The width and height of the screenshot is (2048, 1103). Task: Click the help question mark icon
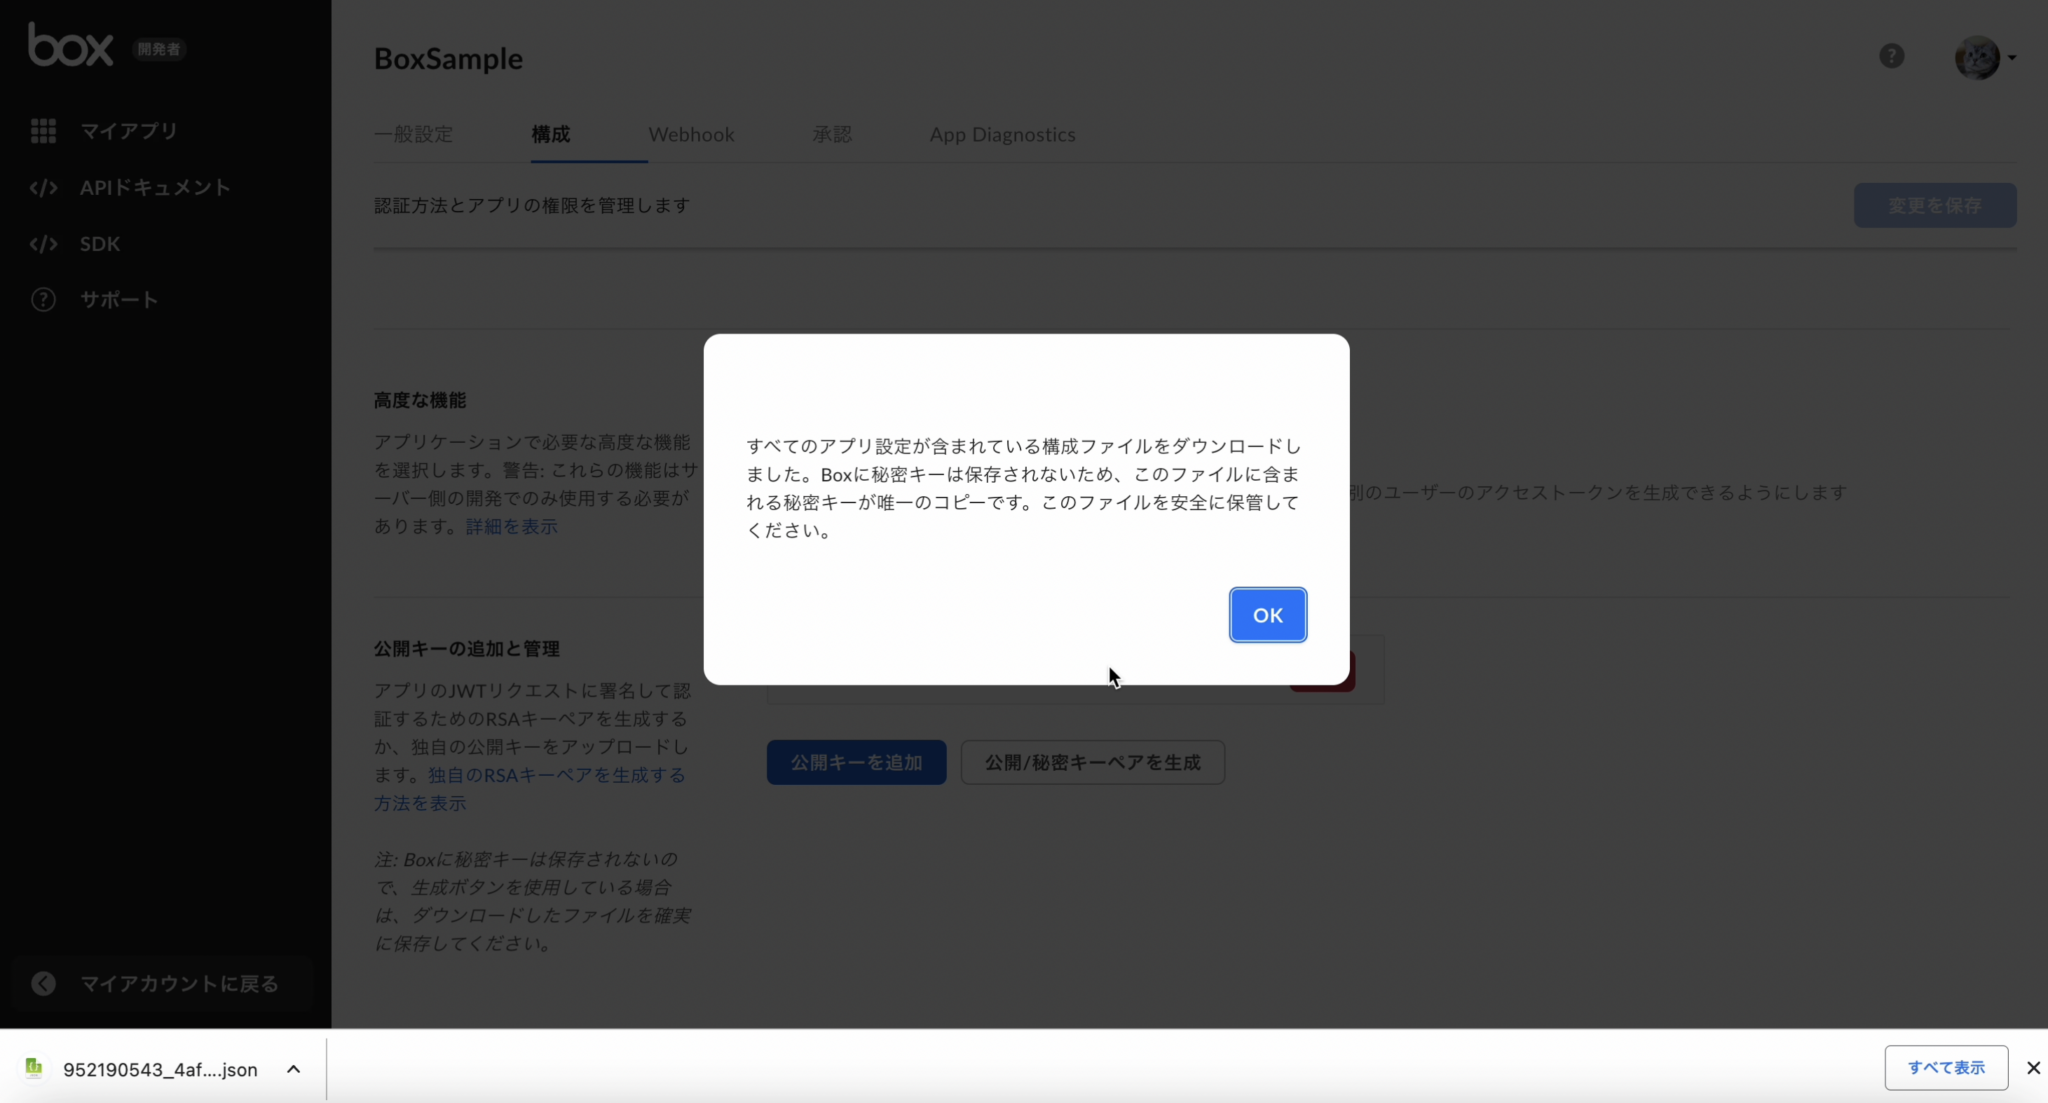tap(1891, 56)
